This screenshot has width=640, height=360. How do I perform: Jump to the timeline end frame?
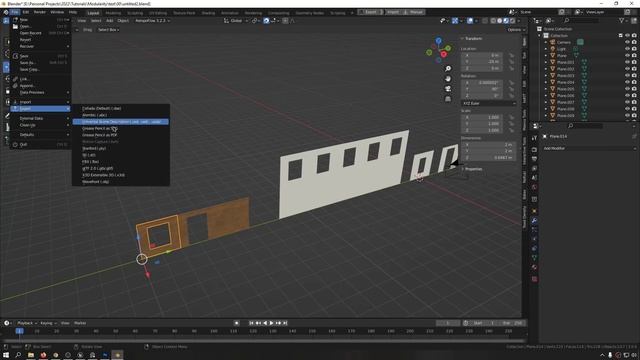285,323
